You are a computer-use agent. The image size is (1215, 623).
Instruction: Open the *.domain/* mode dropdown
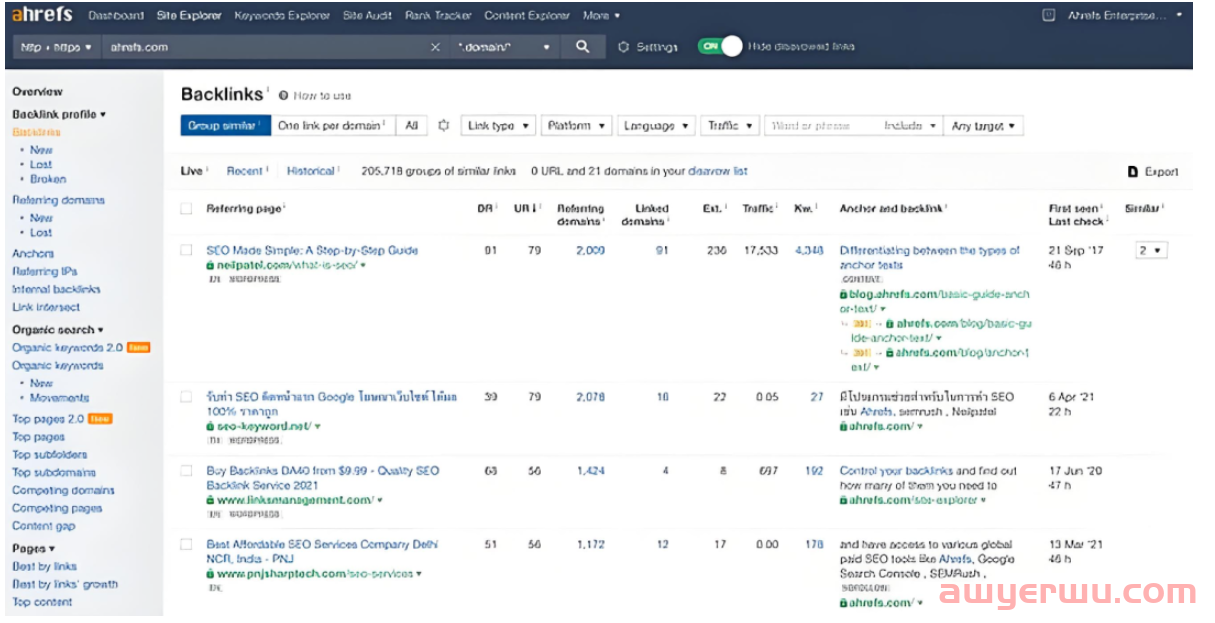pyautogui.click(x=504, y=47)
